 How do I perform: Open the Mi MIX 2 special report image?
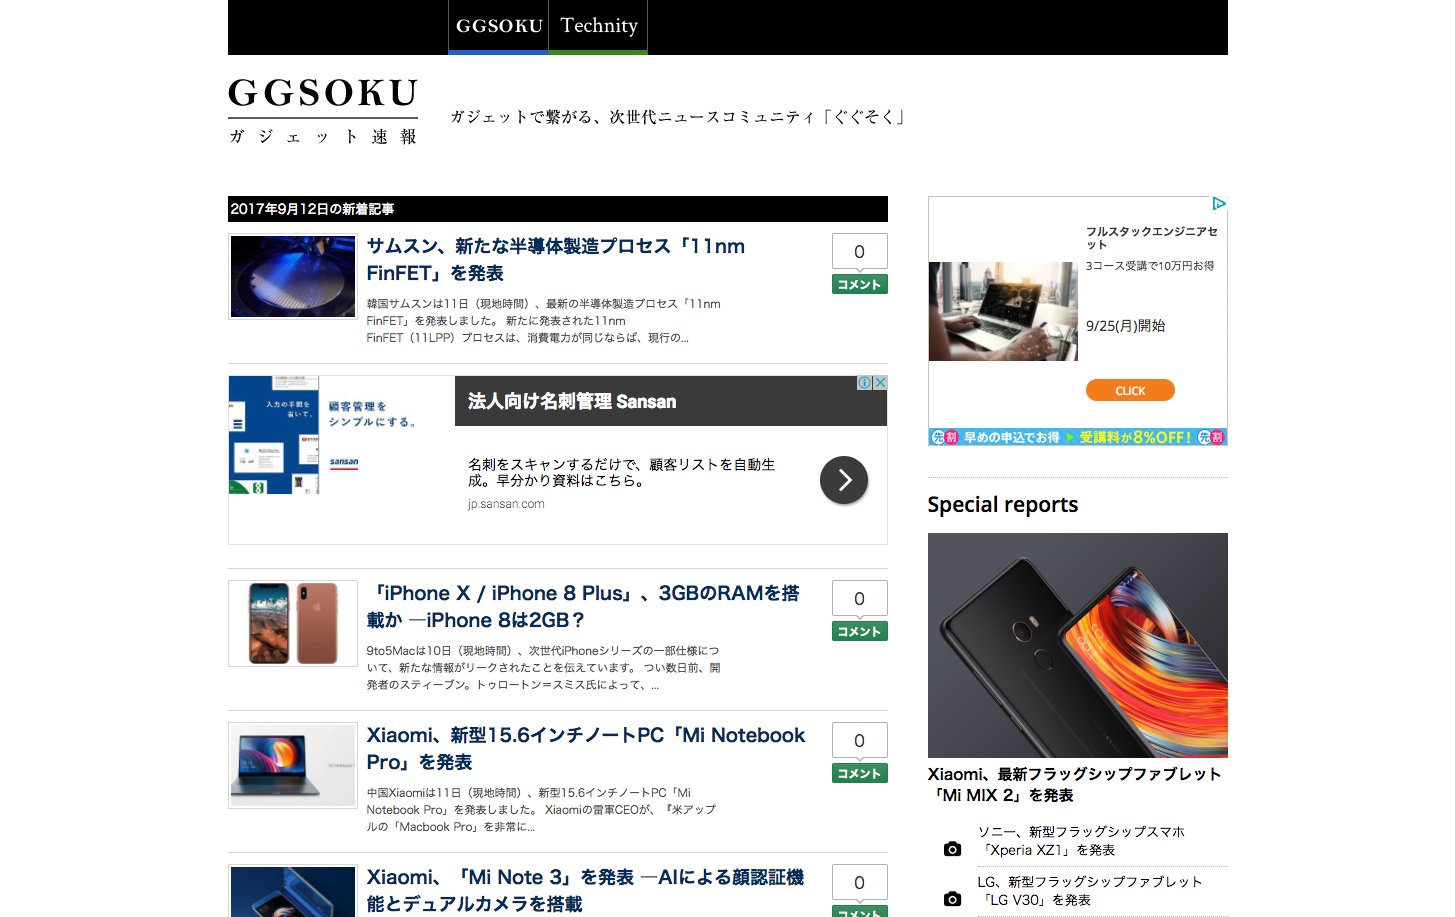click(x=1078, y=645)
